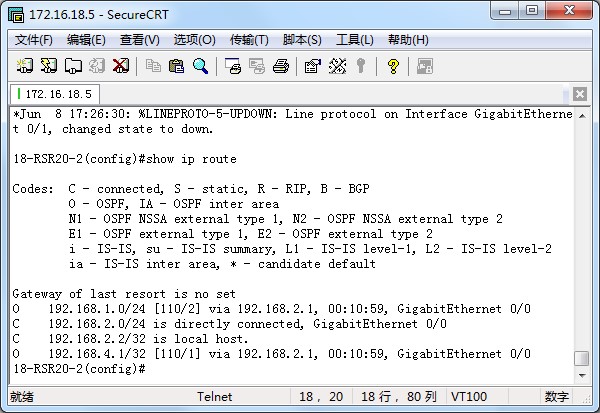Click the red X Disconnect icon
This screenshot has height=413, width=600.
point(121,66)
